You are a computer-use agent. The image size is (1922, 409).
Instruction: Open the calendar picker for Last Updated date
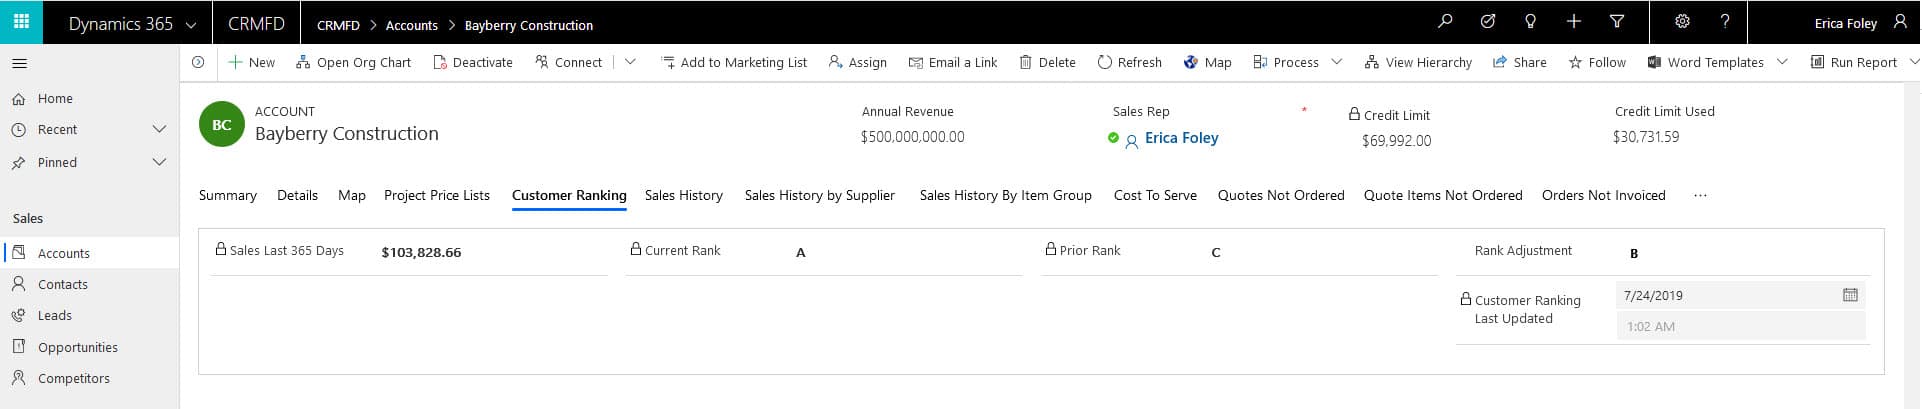[1850, 295]
